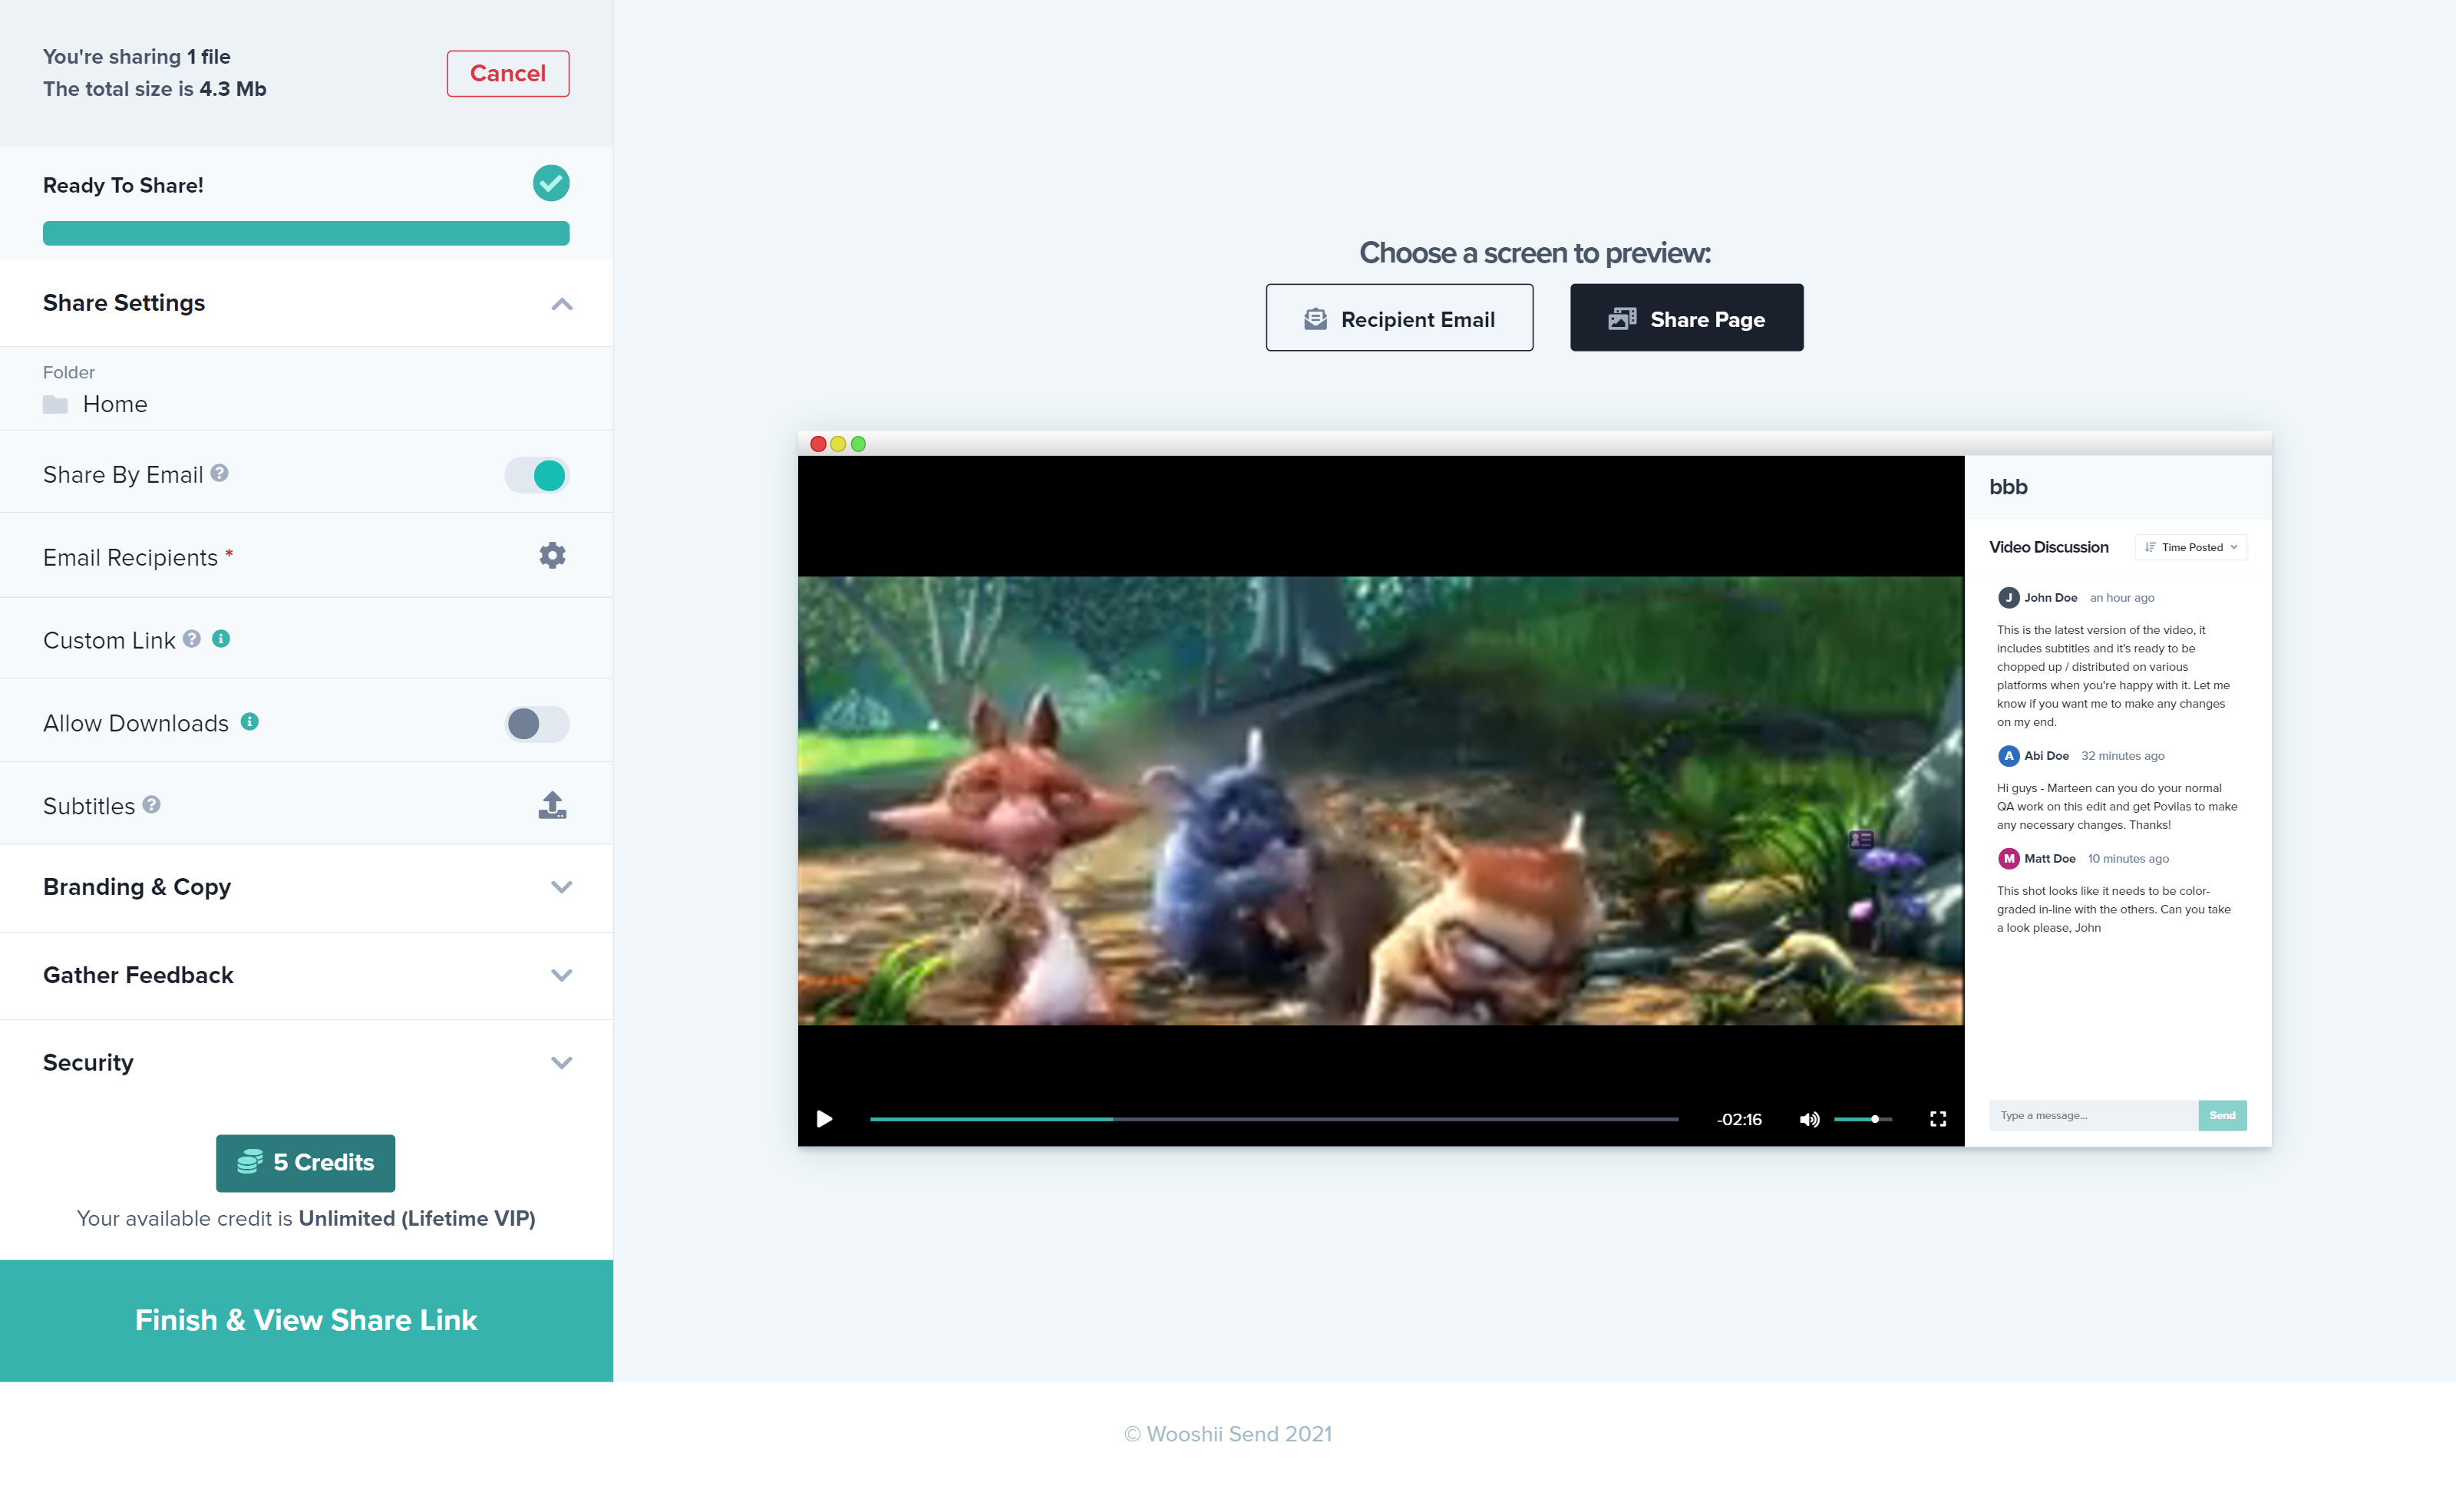This screenshot has width=2456, height=1512.
Task: Click Matt Doe's avatar in discussion
Action: (x=2008, y=859)
